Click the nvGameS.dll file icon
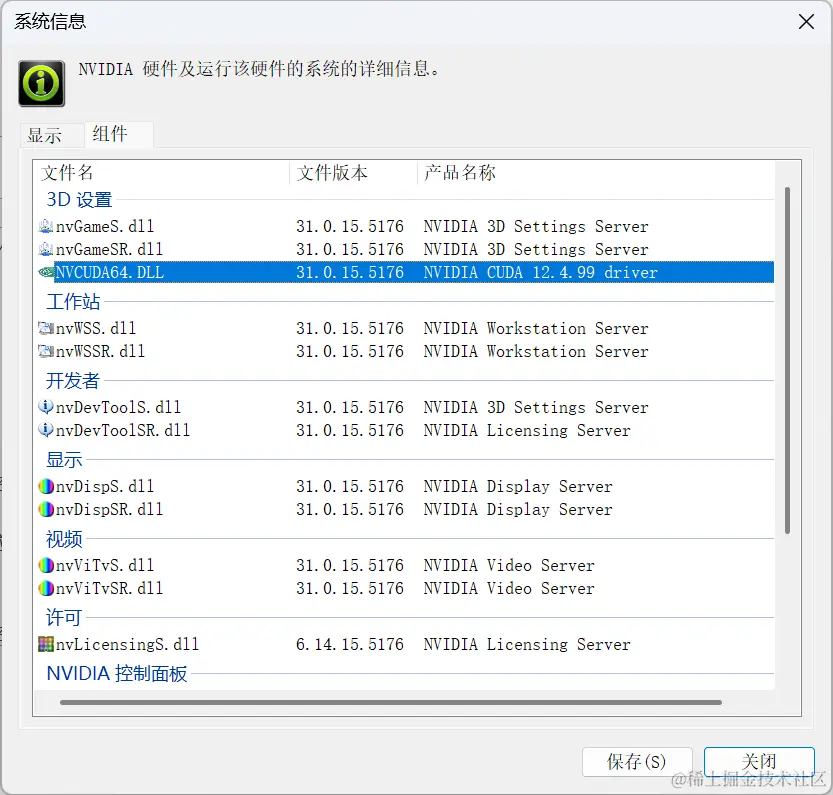The image size is (833, 795). tap(46, 226)
